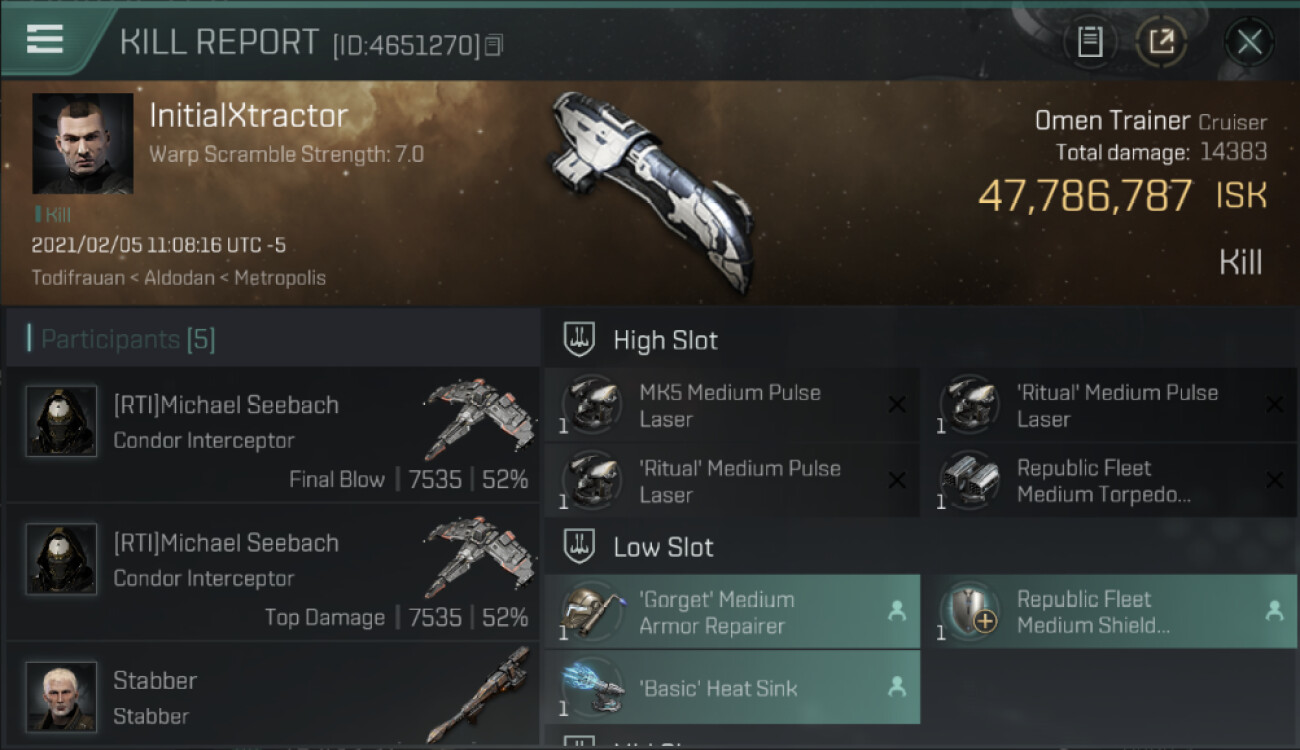Image resolution: width=1300 pixels, height=750 pixels.
Task: Open the Stabber pilot's portrait
Action: click(x=62, y=696)
